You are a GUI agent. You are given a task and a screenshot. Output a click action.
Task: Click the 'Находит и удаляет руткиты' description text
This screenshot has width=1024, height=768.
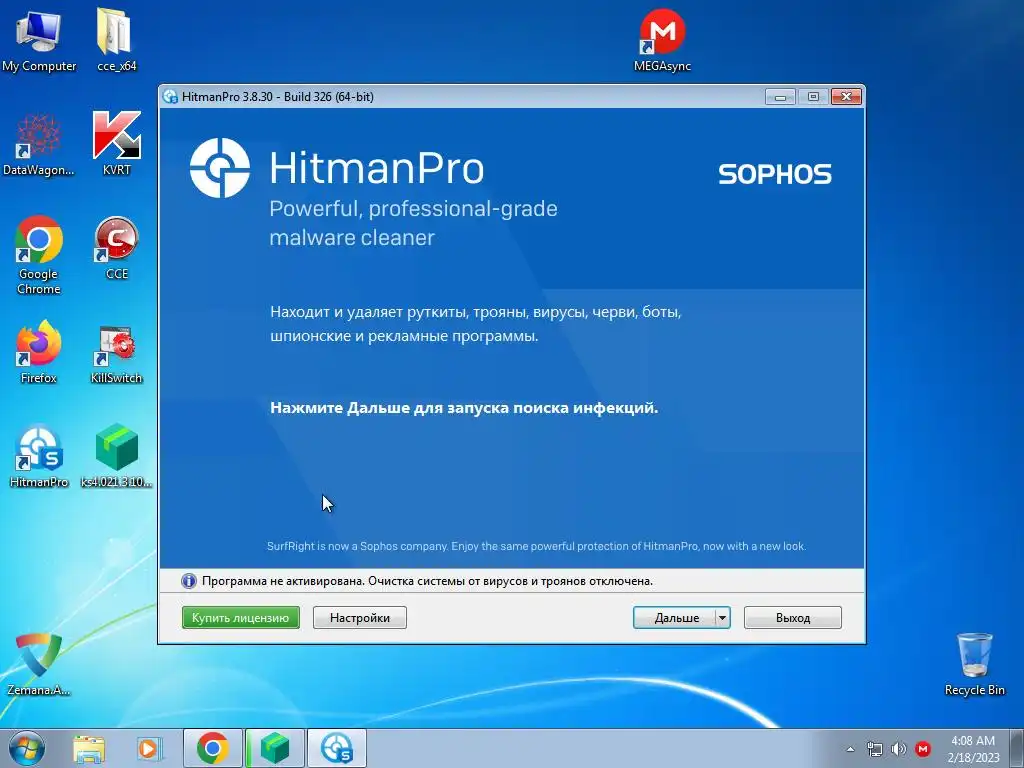[476, 324]
